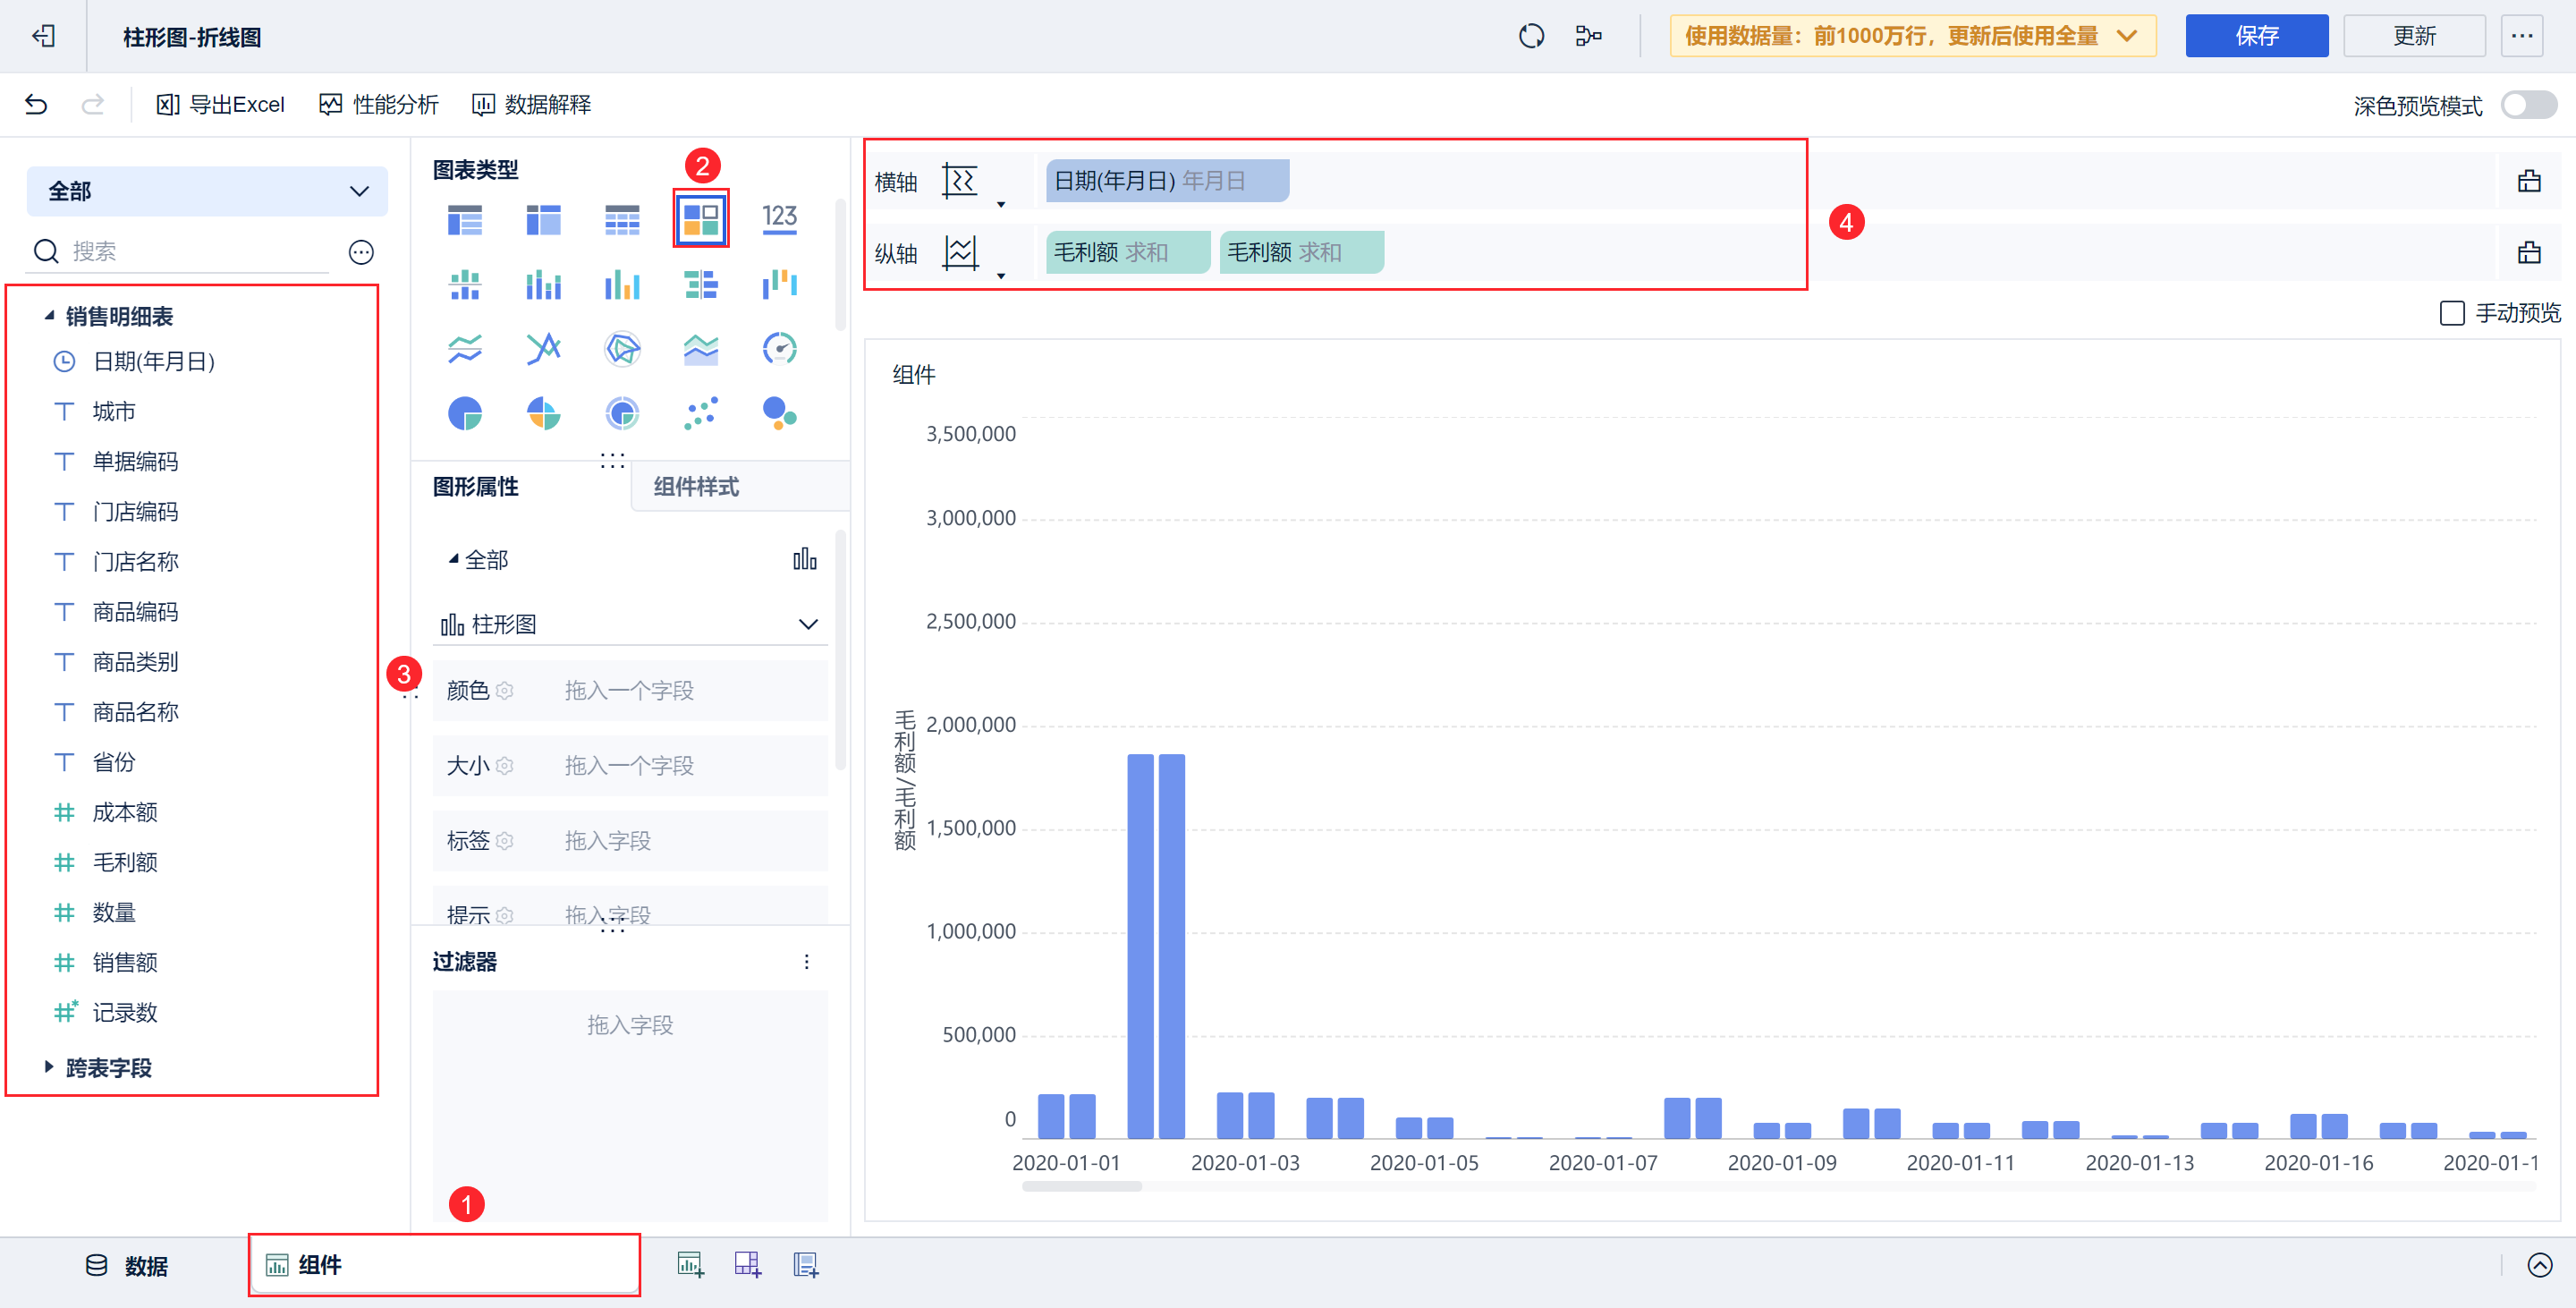The width and height of the screenshot is (2576, 1308).
Task: Click the refresh circle icon in header
Action: point(1531,37)
